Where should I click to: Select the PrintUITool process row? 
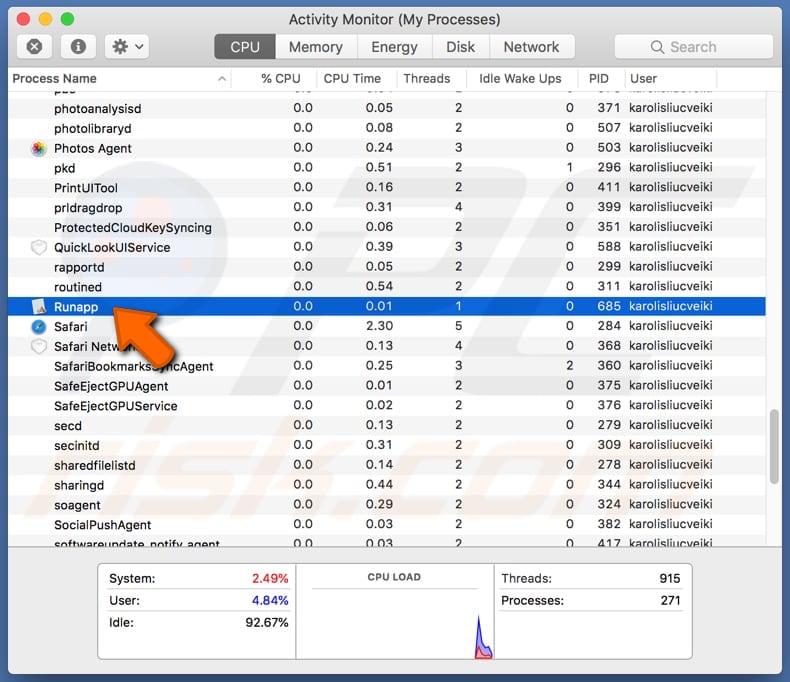click(x=387, y=187)
